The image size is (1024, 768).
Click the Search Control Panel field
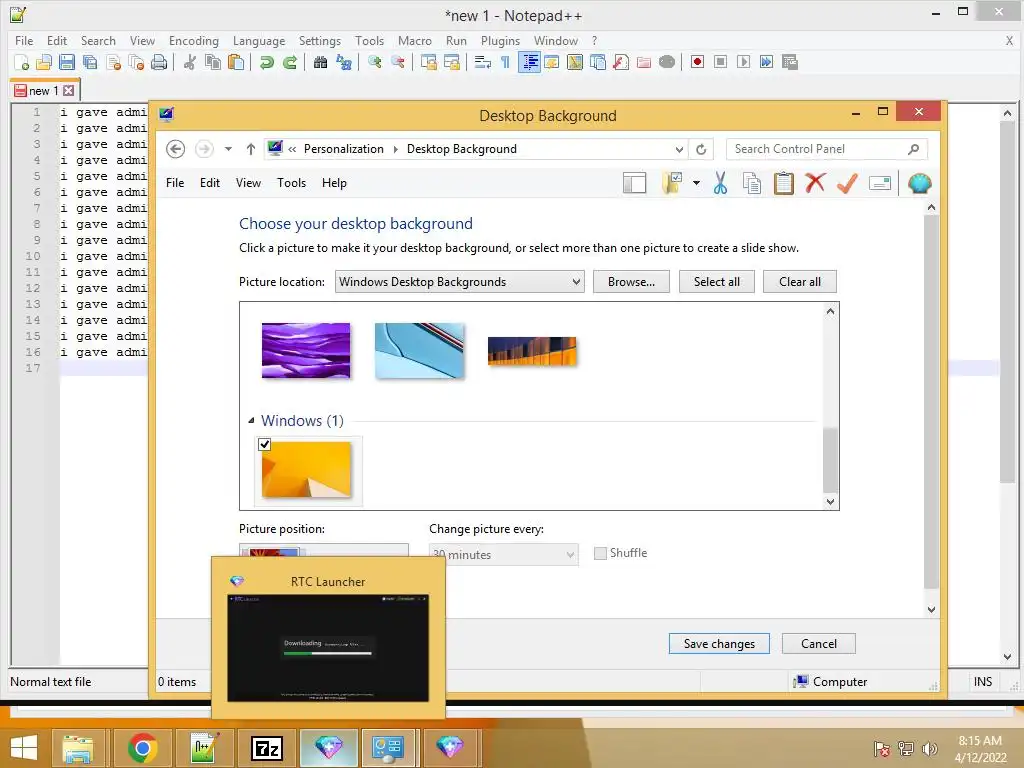click(x=826, y=149)
